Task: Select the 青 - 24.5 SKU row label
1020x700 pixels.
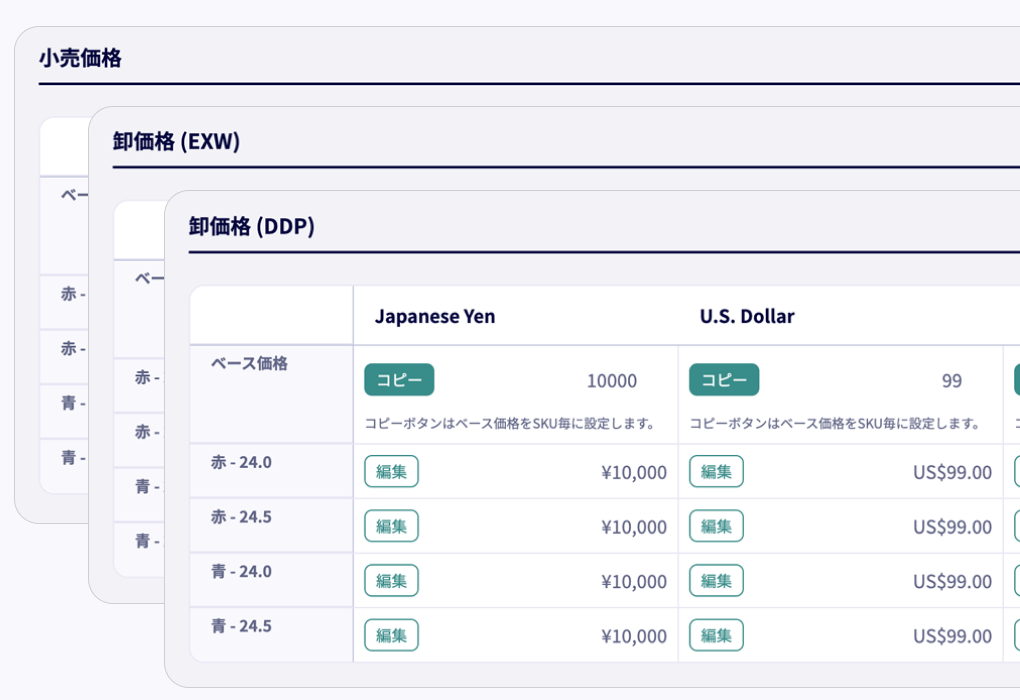Action: [241, 626]
